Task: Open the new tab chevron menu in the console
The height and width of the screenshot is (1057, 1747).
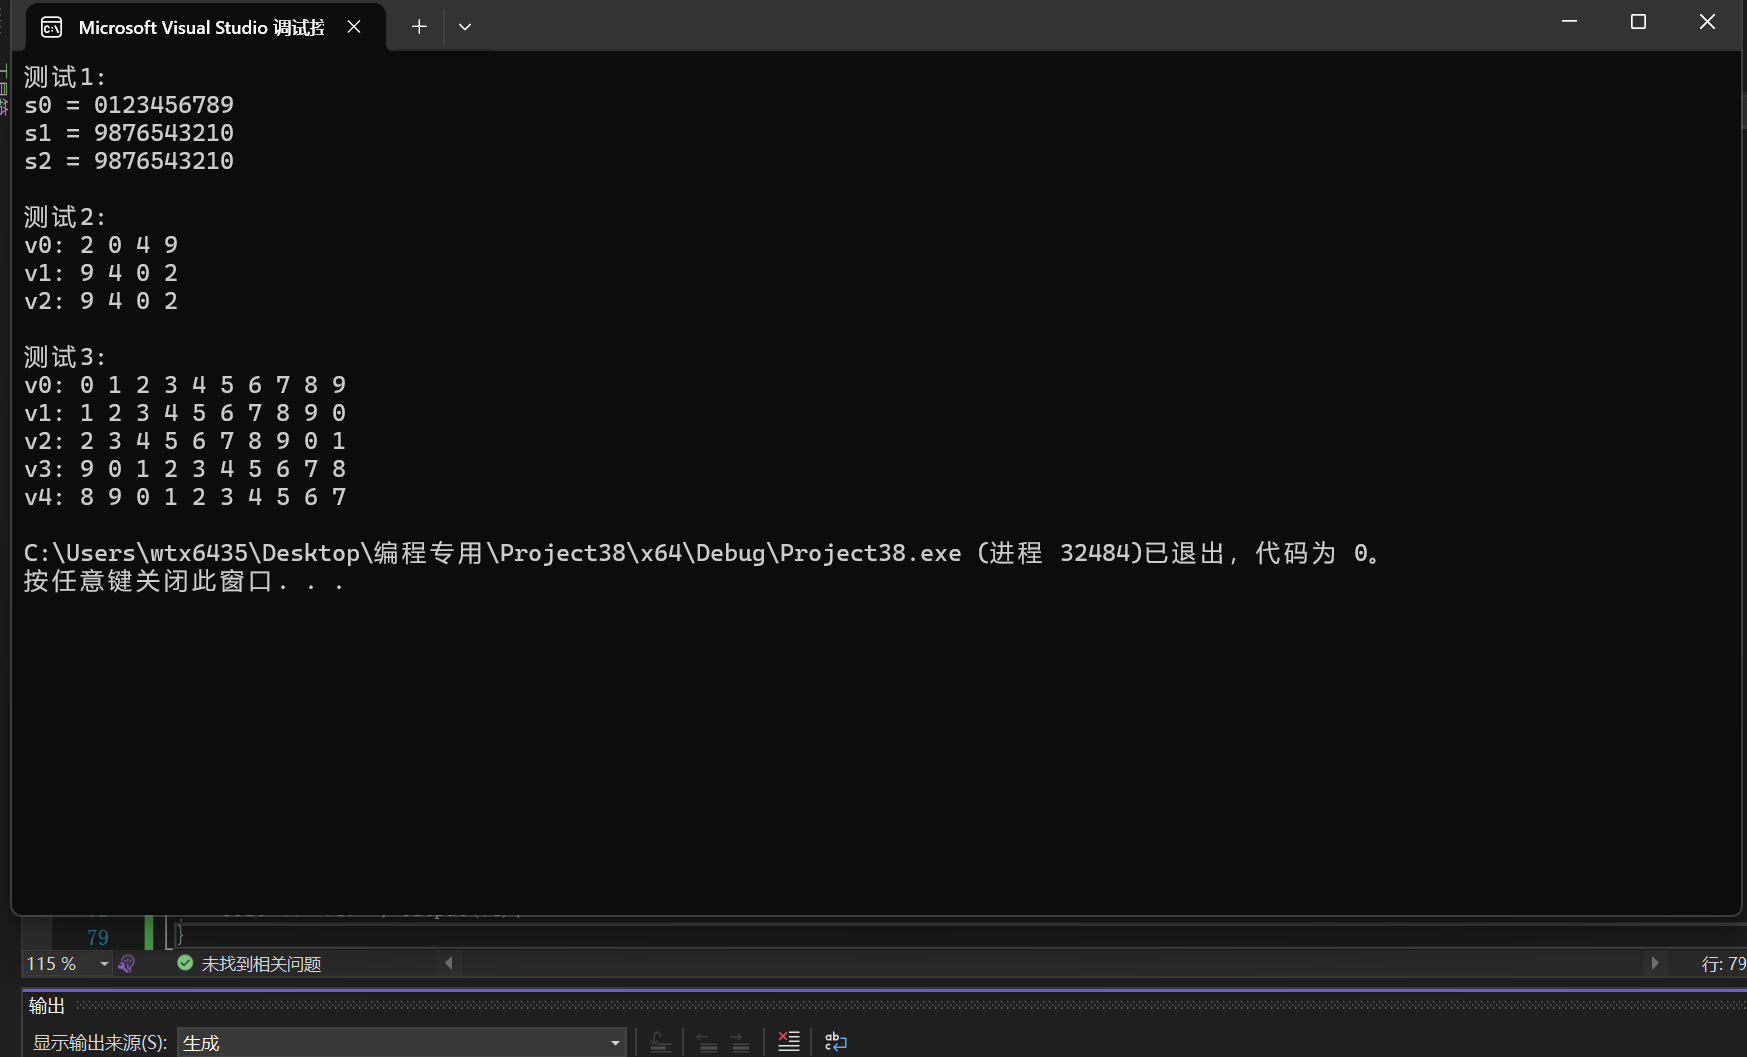Action: tap(464, 26)
